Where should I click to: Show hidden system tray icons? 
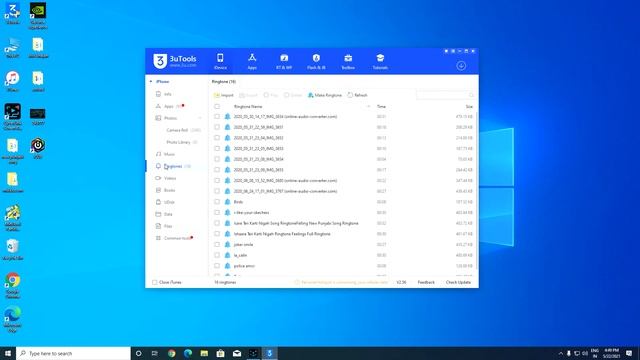560,353
